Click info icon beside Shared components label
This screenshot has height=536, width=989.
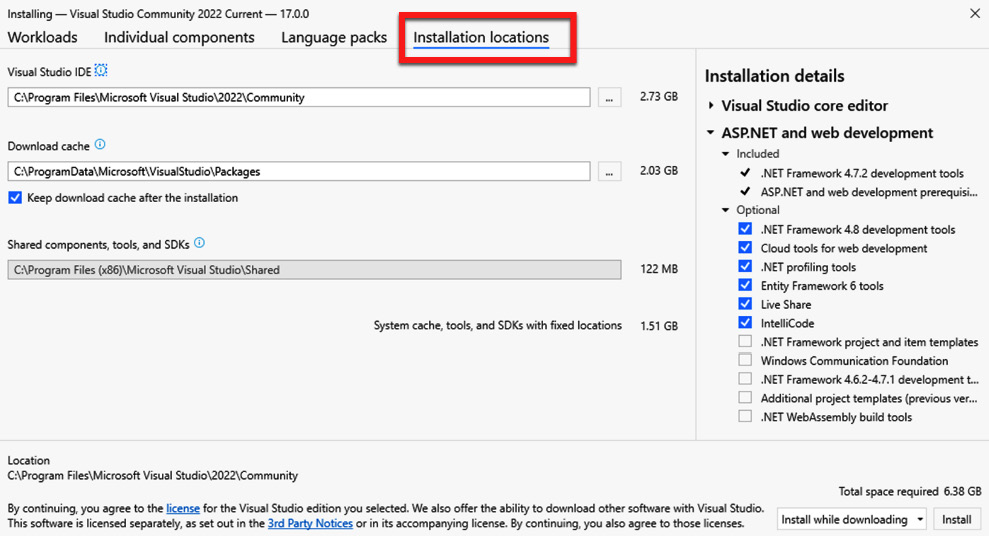199,243
